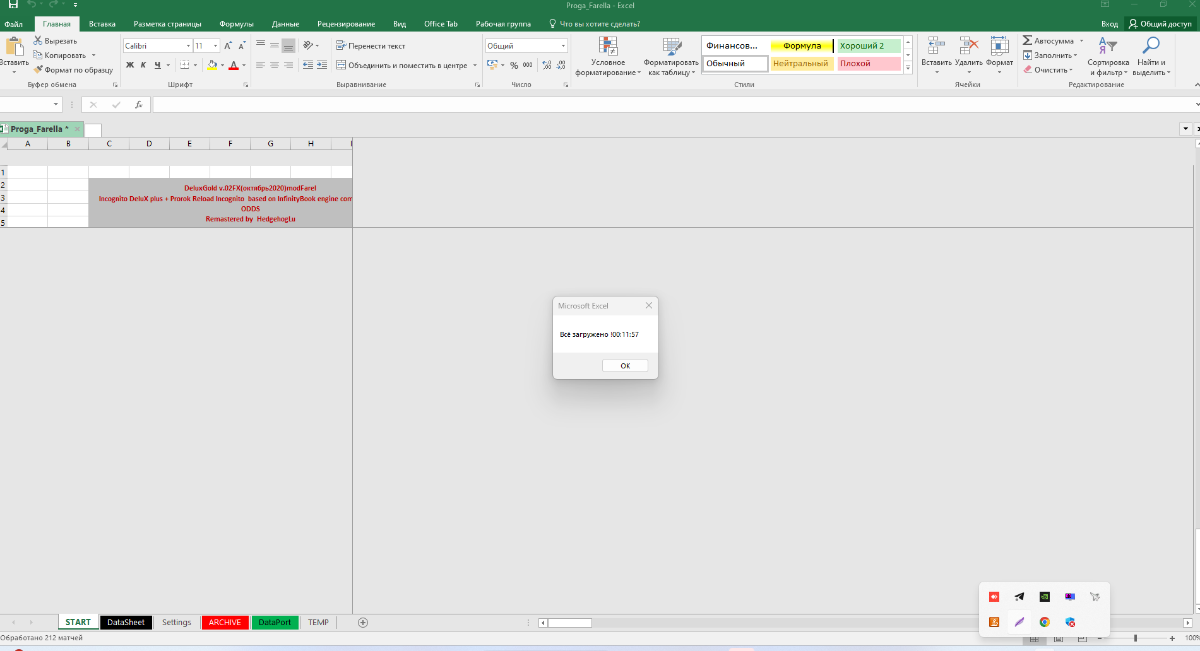Click the Paste (Вставить) clipboard icon

[14, 46]
